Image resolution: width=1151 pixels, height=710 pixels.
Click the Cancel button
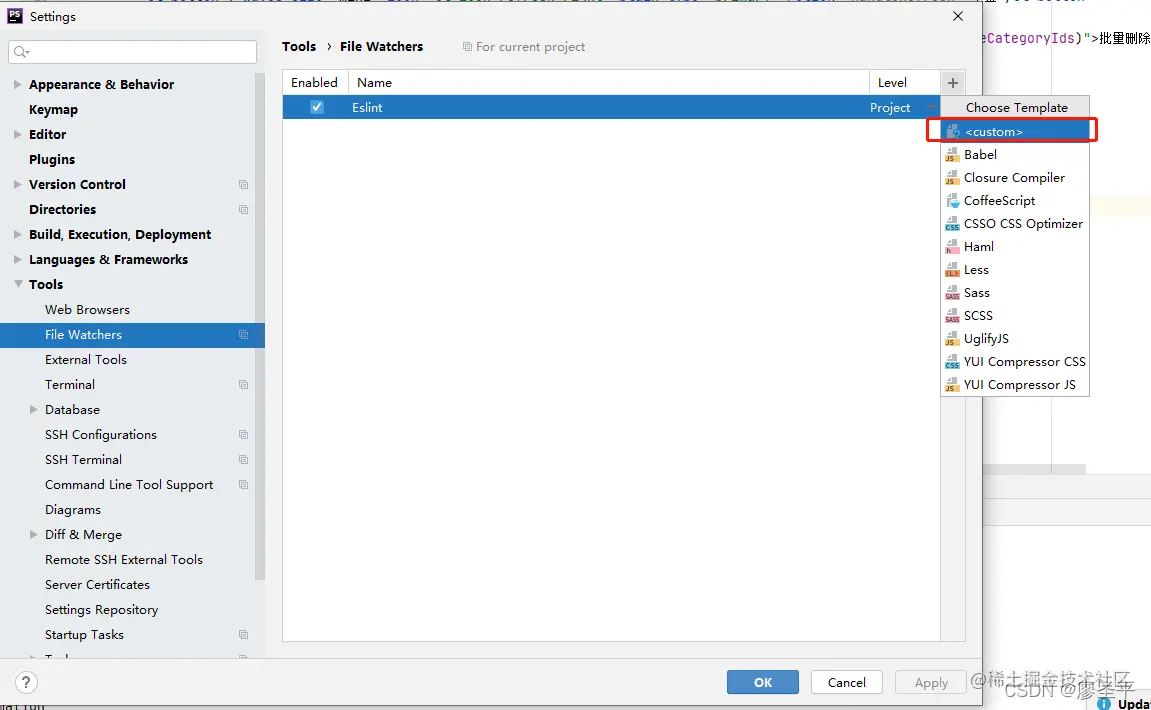(x=846, y=682)
